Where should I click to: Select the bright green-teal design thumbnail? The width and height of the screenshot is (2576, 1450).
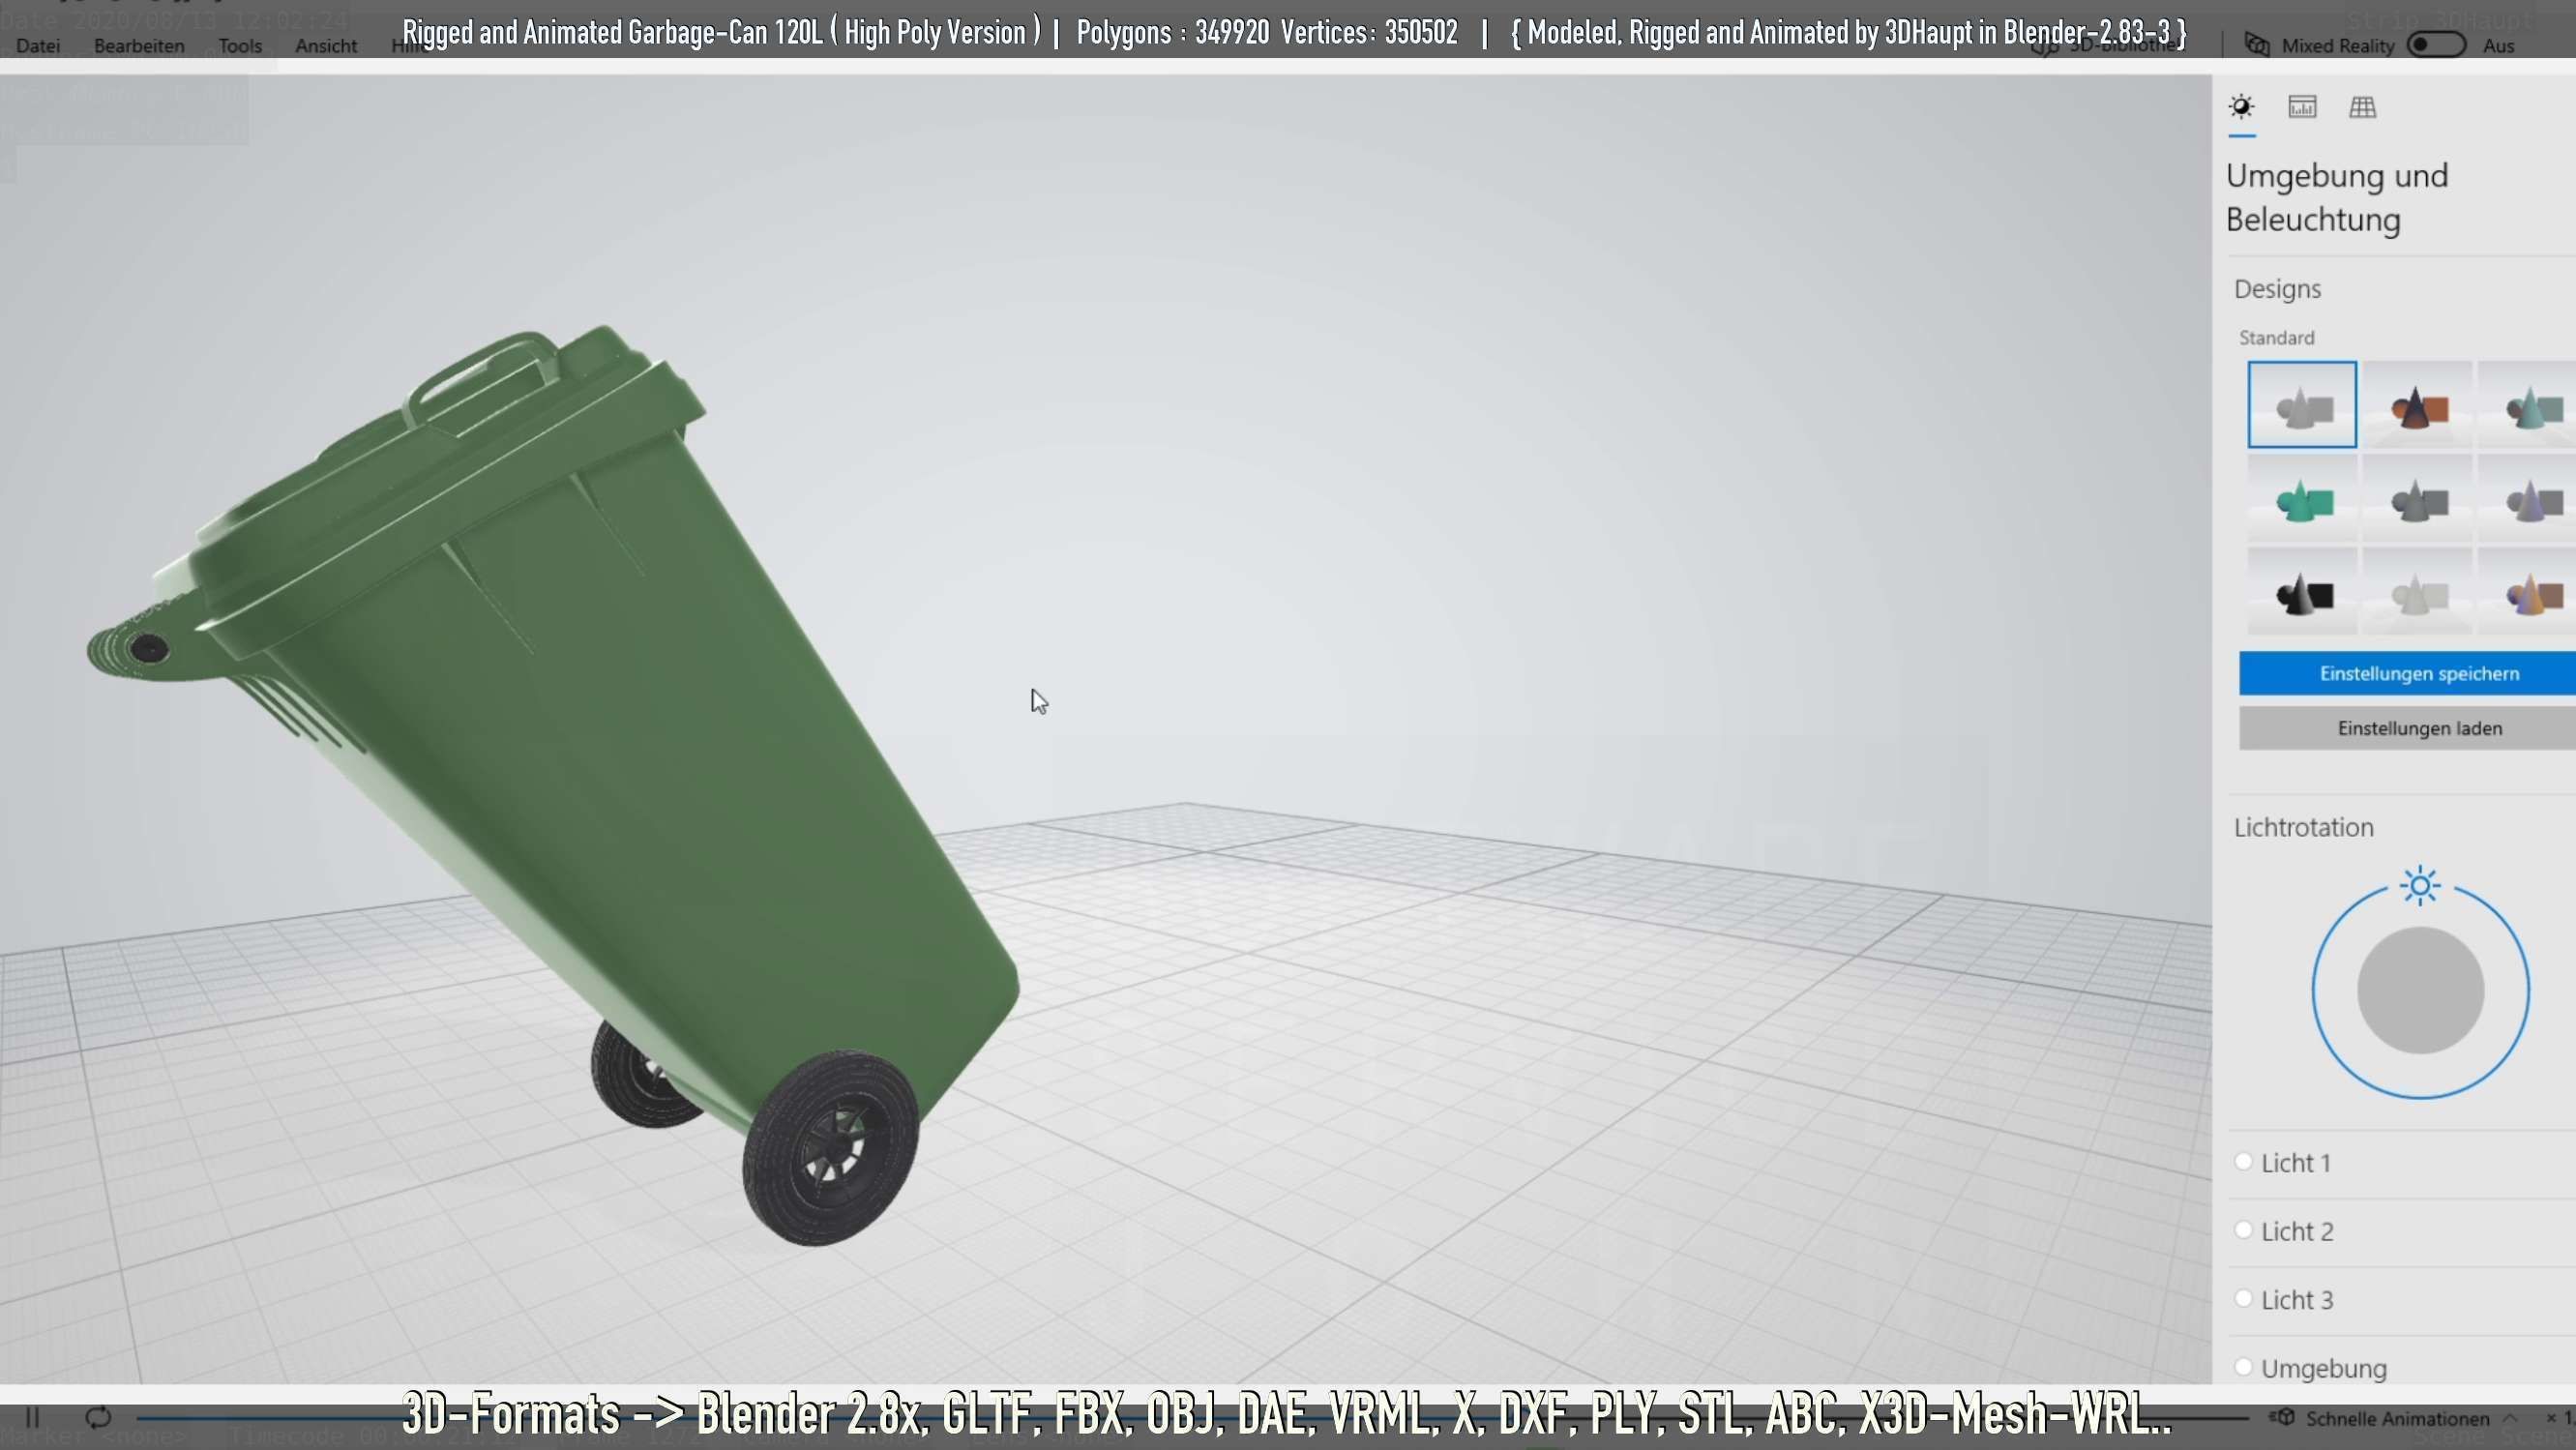2302,497
